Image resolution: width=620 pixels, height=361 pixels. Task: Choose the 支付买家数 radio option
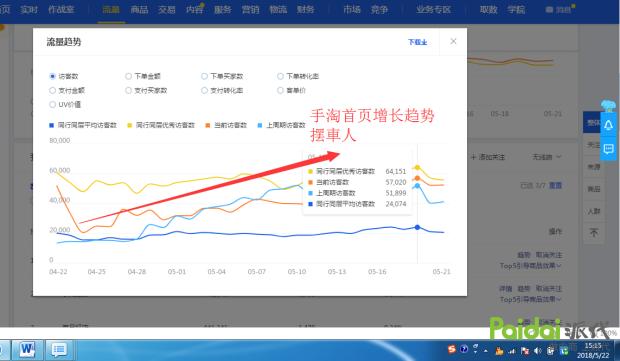point(129,91)
